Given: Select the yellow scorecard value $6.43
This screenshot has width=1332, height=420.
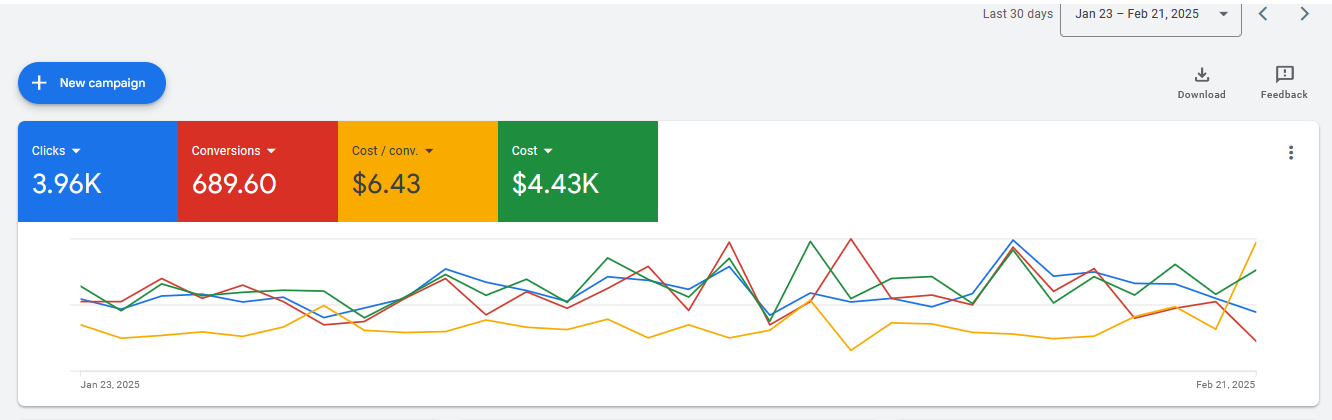Looking at the screenshot, I should click(386, 184).
